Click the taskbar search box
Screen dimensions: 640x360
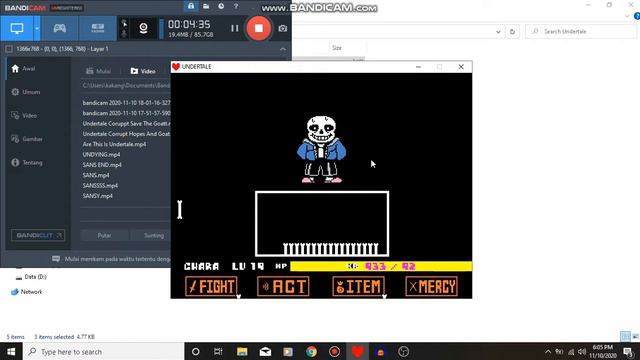103,351
